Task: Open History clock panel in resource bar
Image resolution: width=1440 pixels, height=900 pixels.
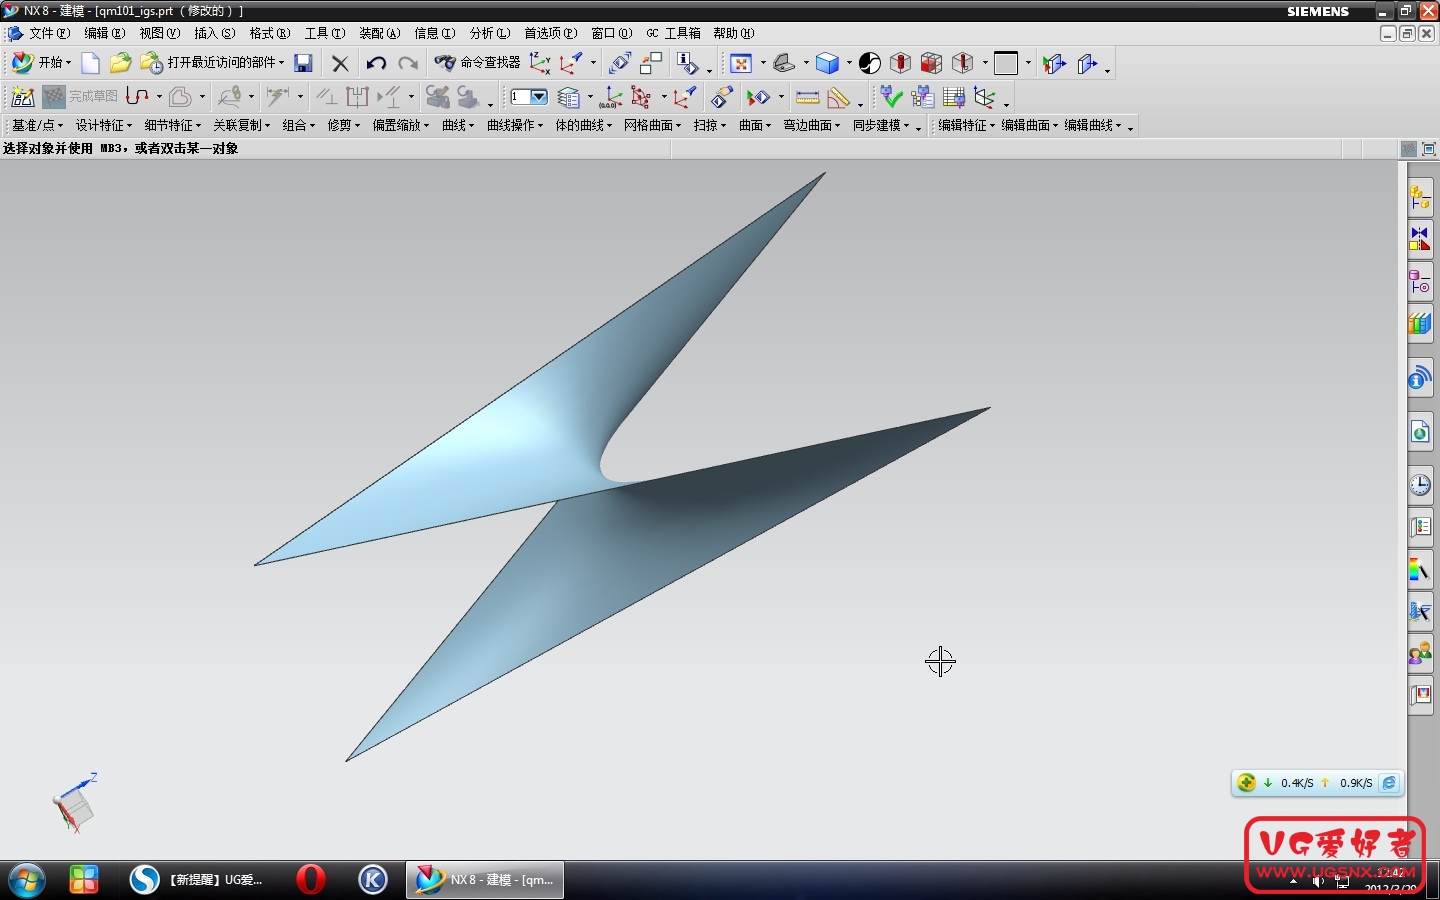Action: pos(1420,486)
